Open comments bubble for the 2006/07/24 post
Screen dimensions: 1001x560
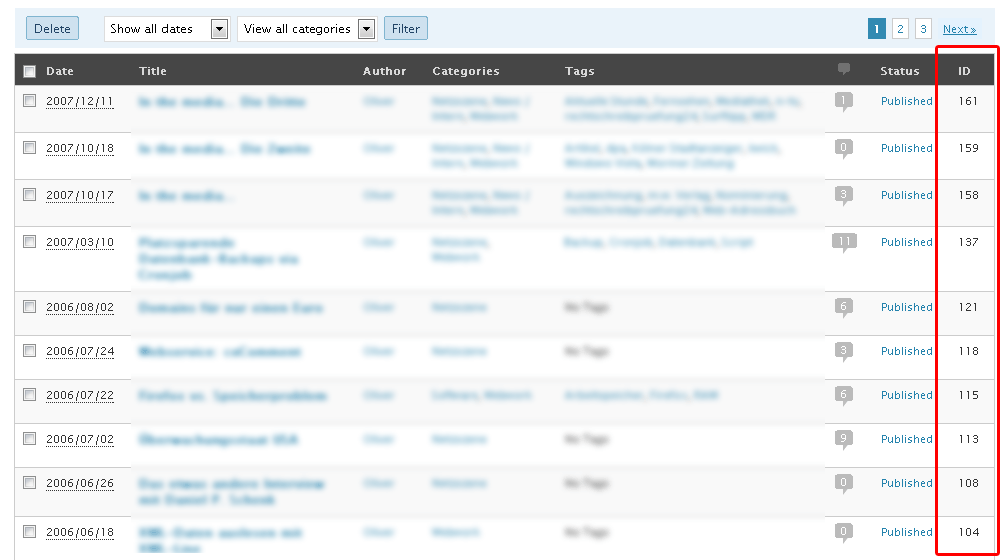(x=844, y=350)
